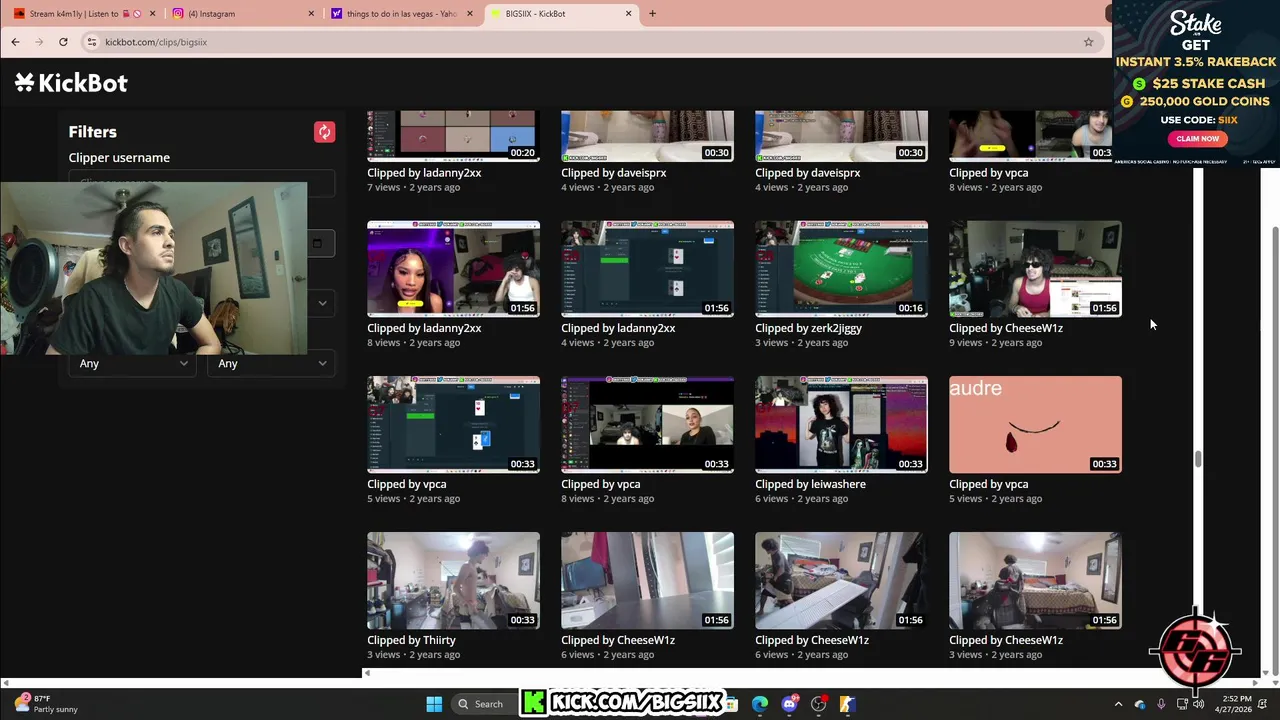This screenshot has height=720, width=1280.
Task: Click the CLAIM NOW button in the Stake ad
Action: (x=1197, y=139)
